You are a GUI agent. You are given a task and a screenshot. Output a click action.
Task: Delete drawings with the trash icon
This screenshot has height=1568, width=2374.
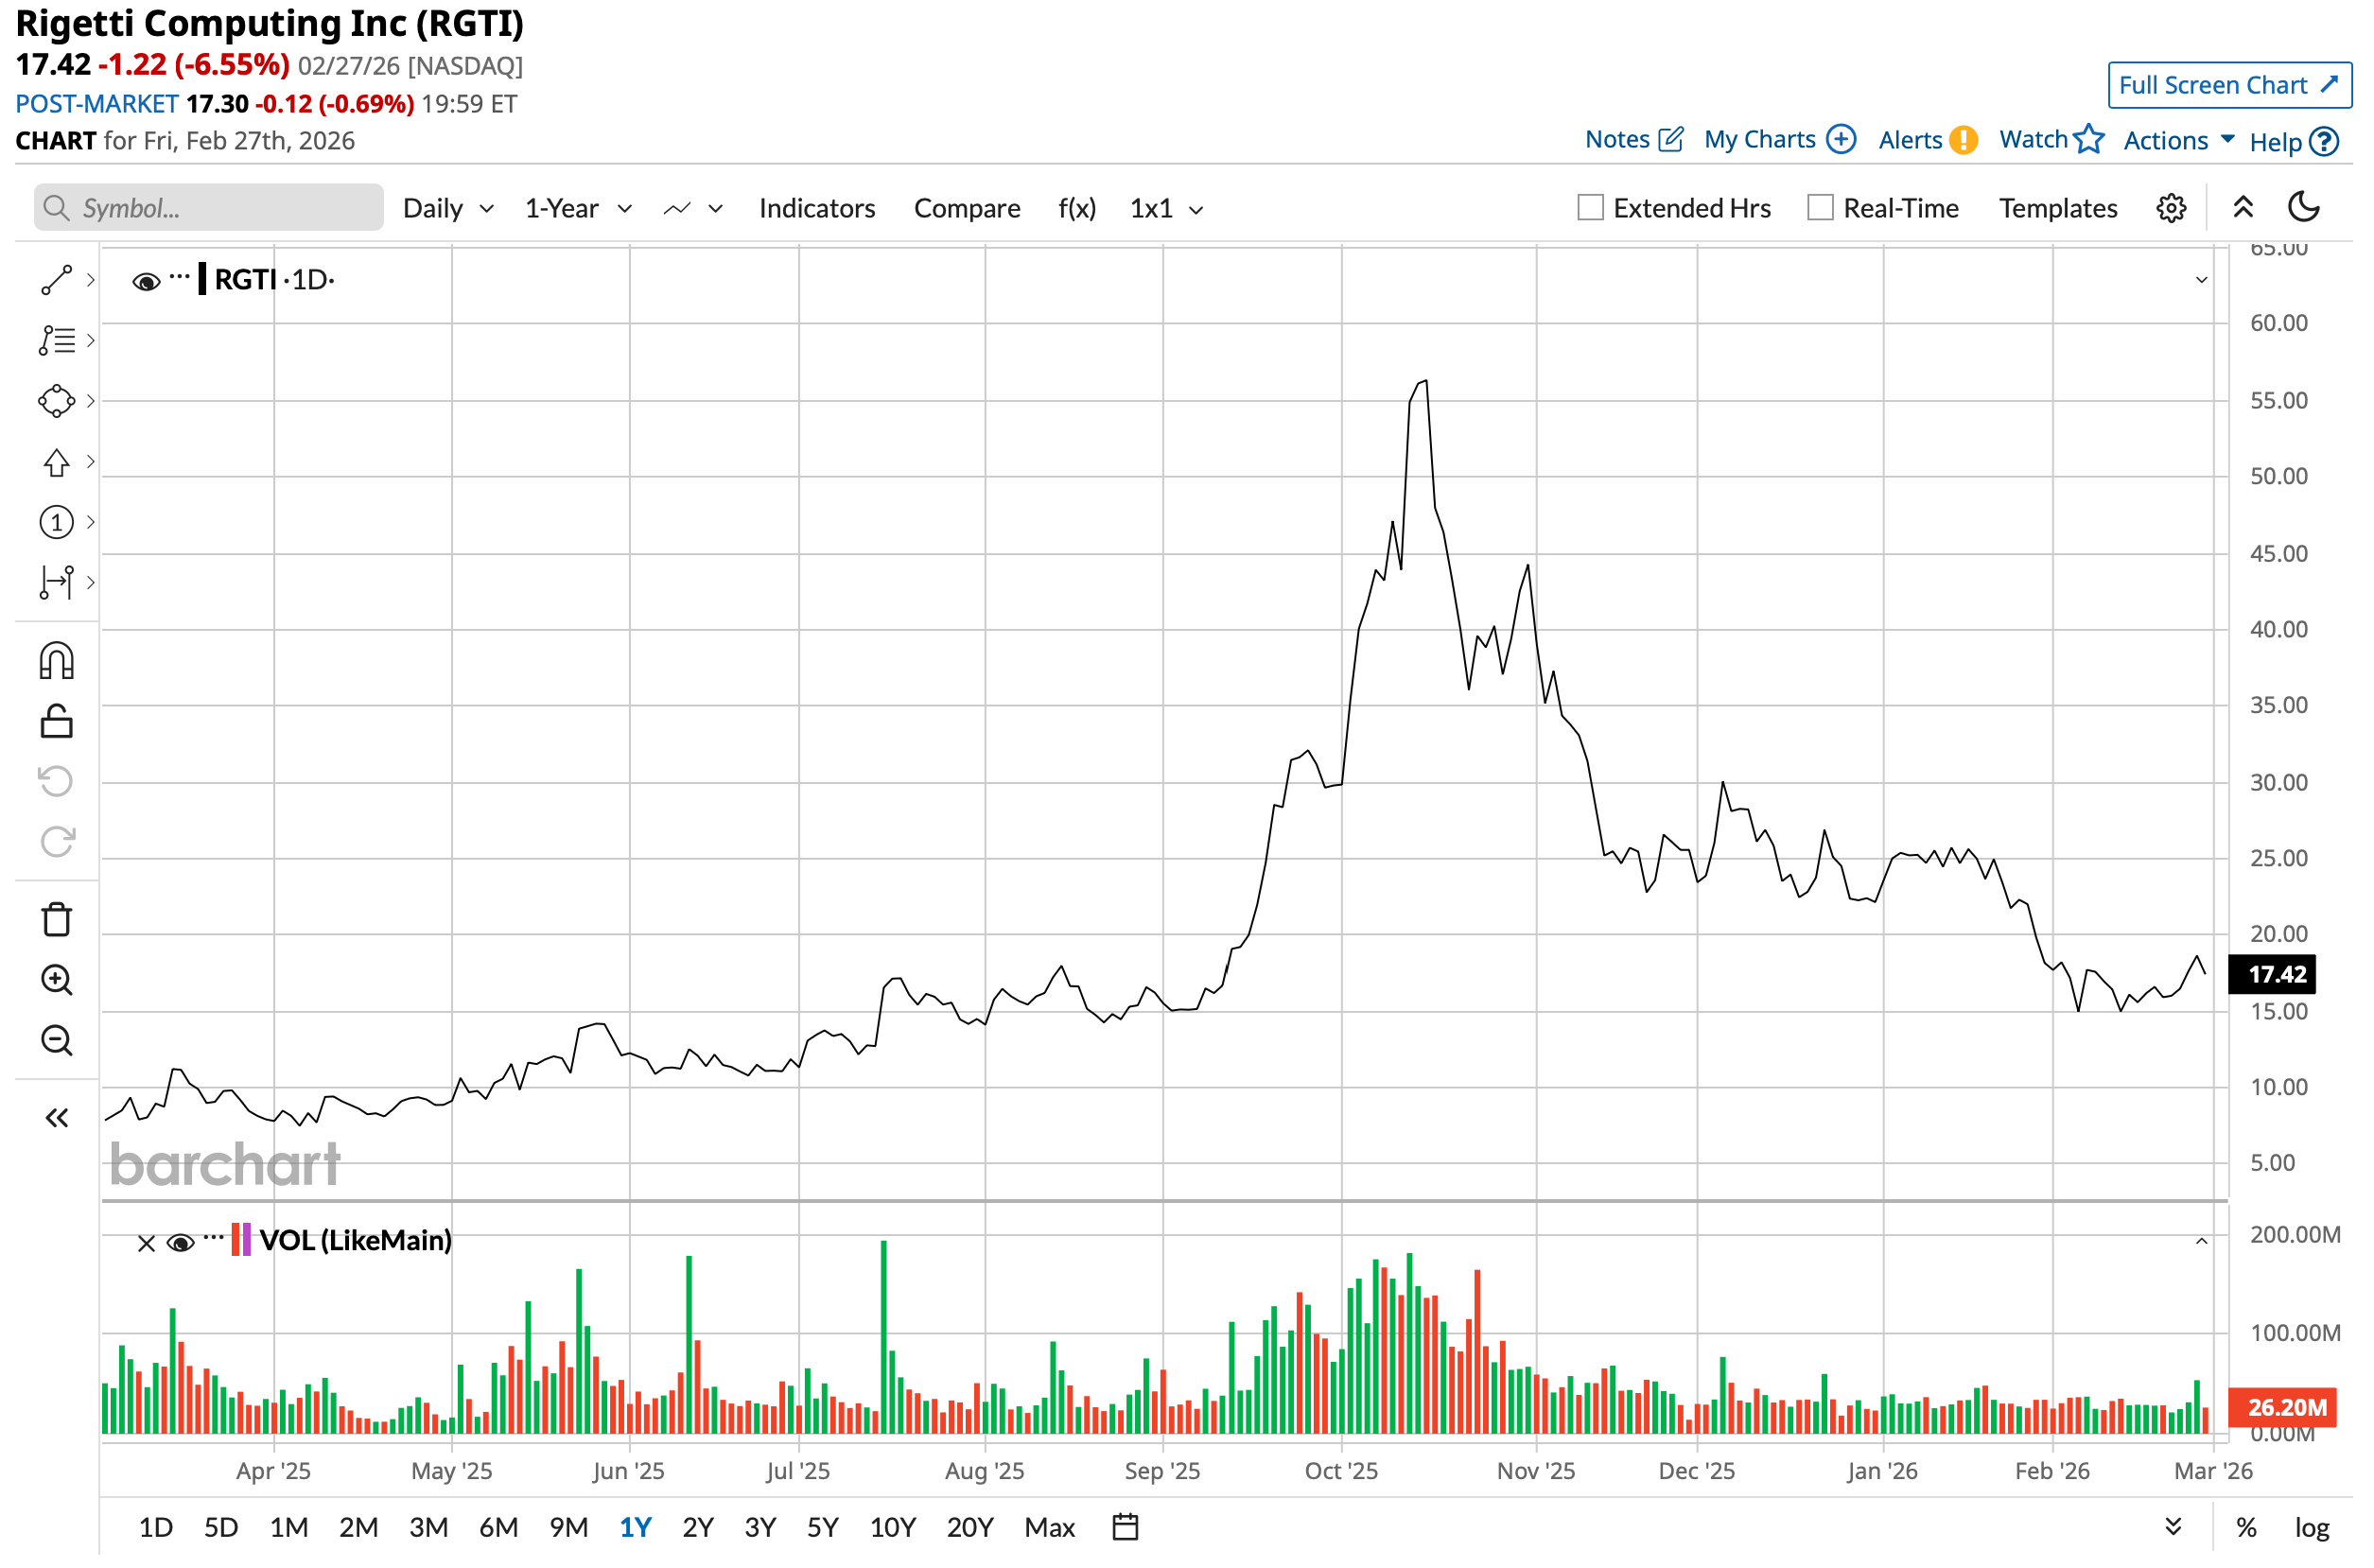pos(56,920)
